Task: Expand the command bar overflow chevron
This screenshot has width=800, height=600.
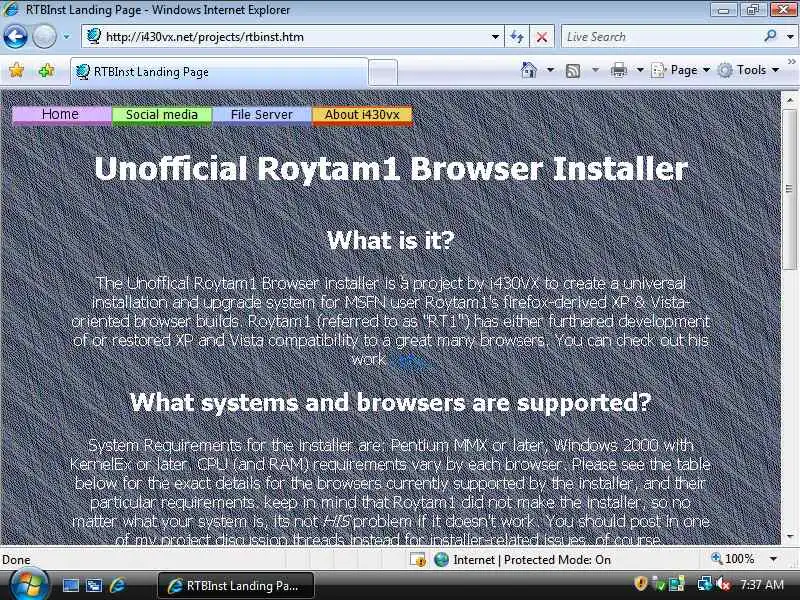Action: click(x=791, y=62)
